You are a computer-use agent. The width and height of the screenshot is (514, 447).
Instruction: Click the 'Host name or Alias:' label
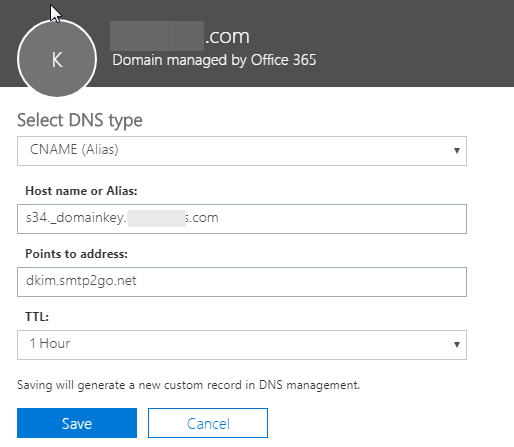81,191
